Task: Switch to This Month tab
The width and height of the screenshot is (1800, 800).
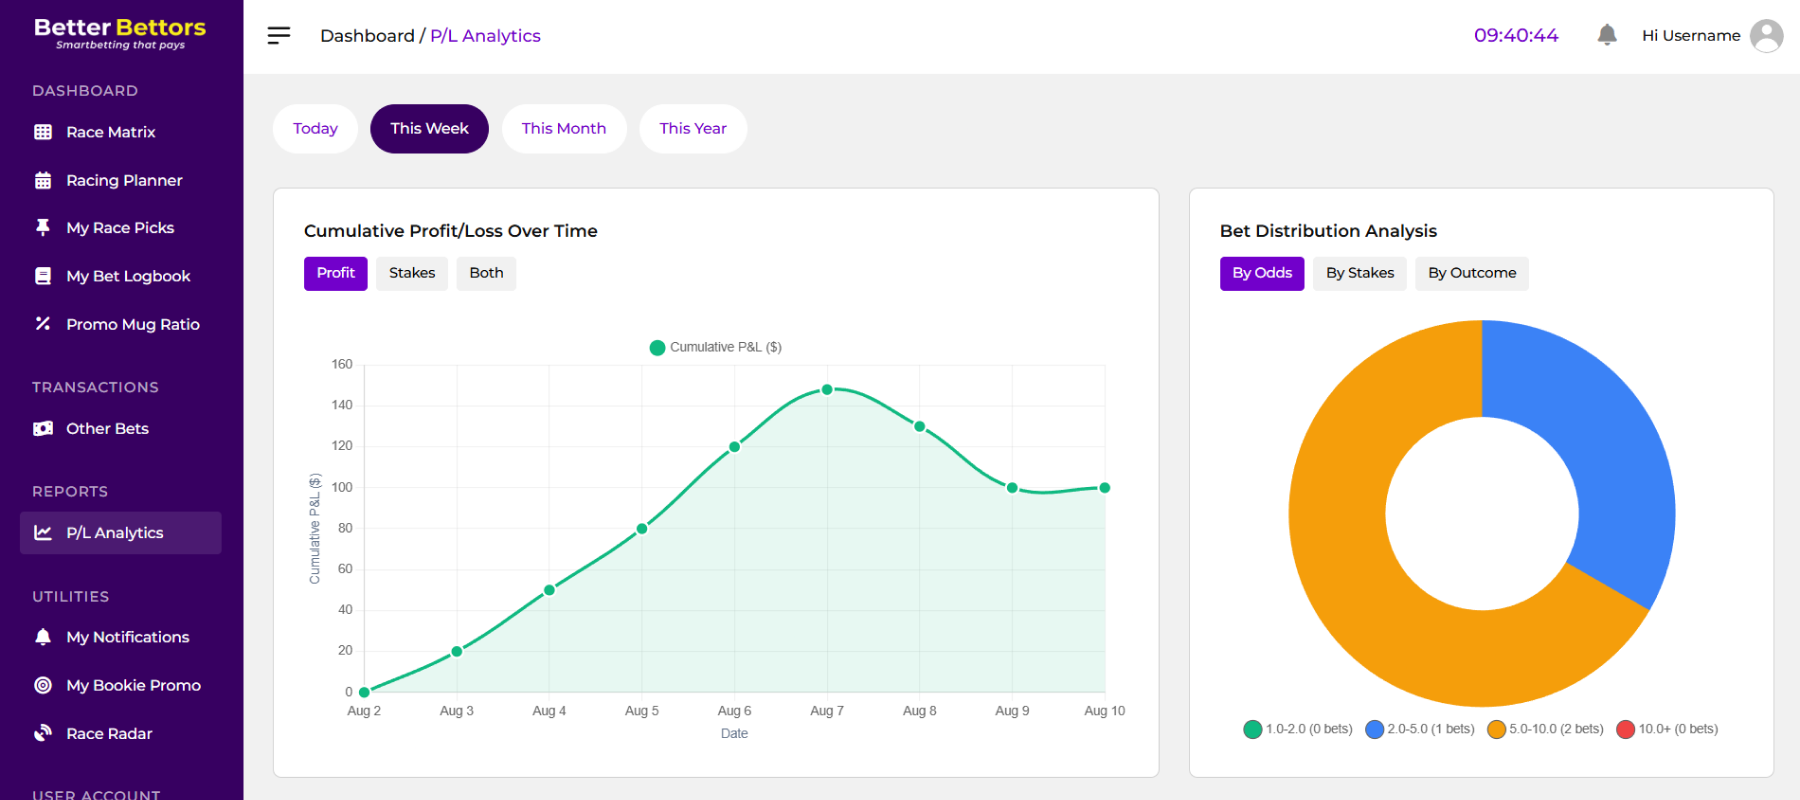Action: pos(564,129)
